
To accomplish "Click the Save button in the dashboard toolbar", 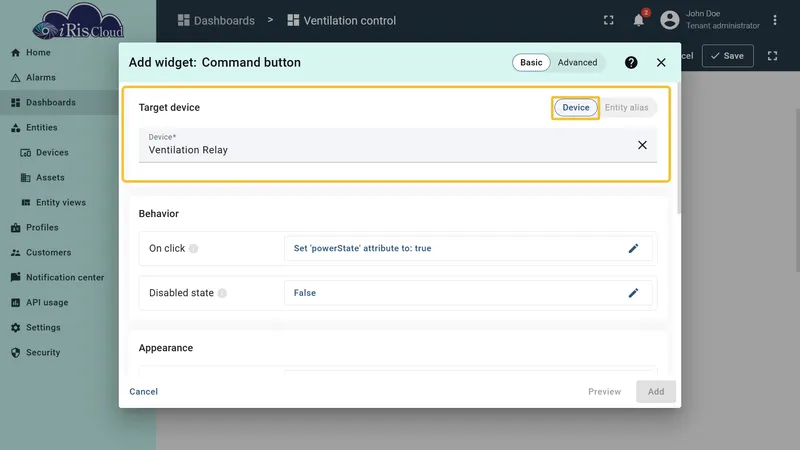I will click(x=728, y=56).
